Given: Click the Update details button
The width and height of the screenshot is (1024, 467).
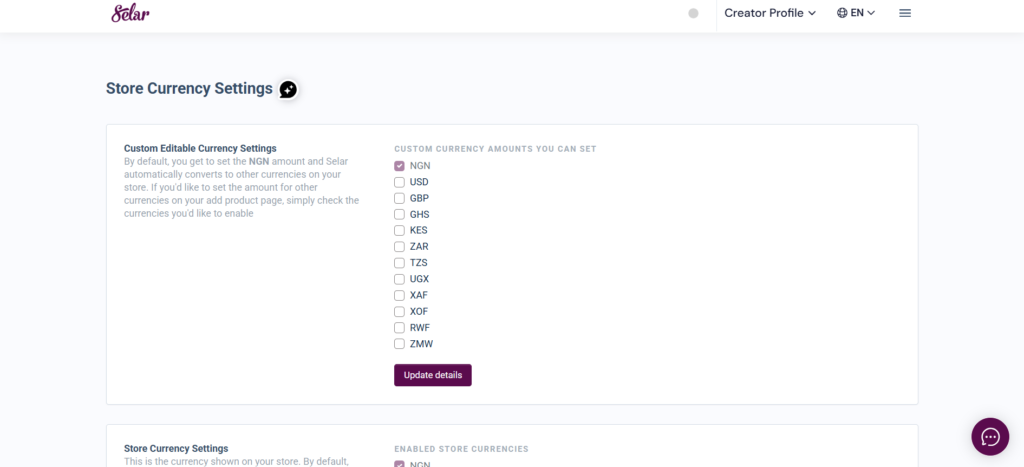Looking at the screenshot, I should (432, 375).
